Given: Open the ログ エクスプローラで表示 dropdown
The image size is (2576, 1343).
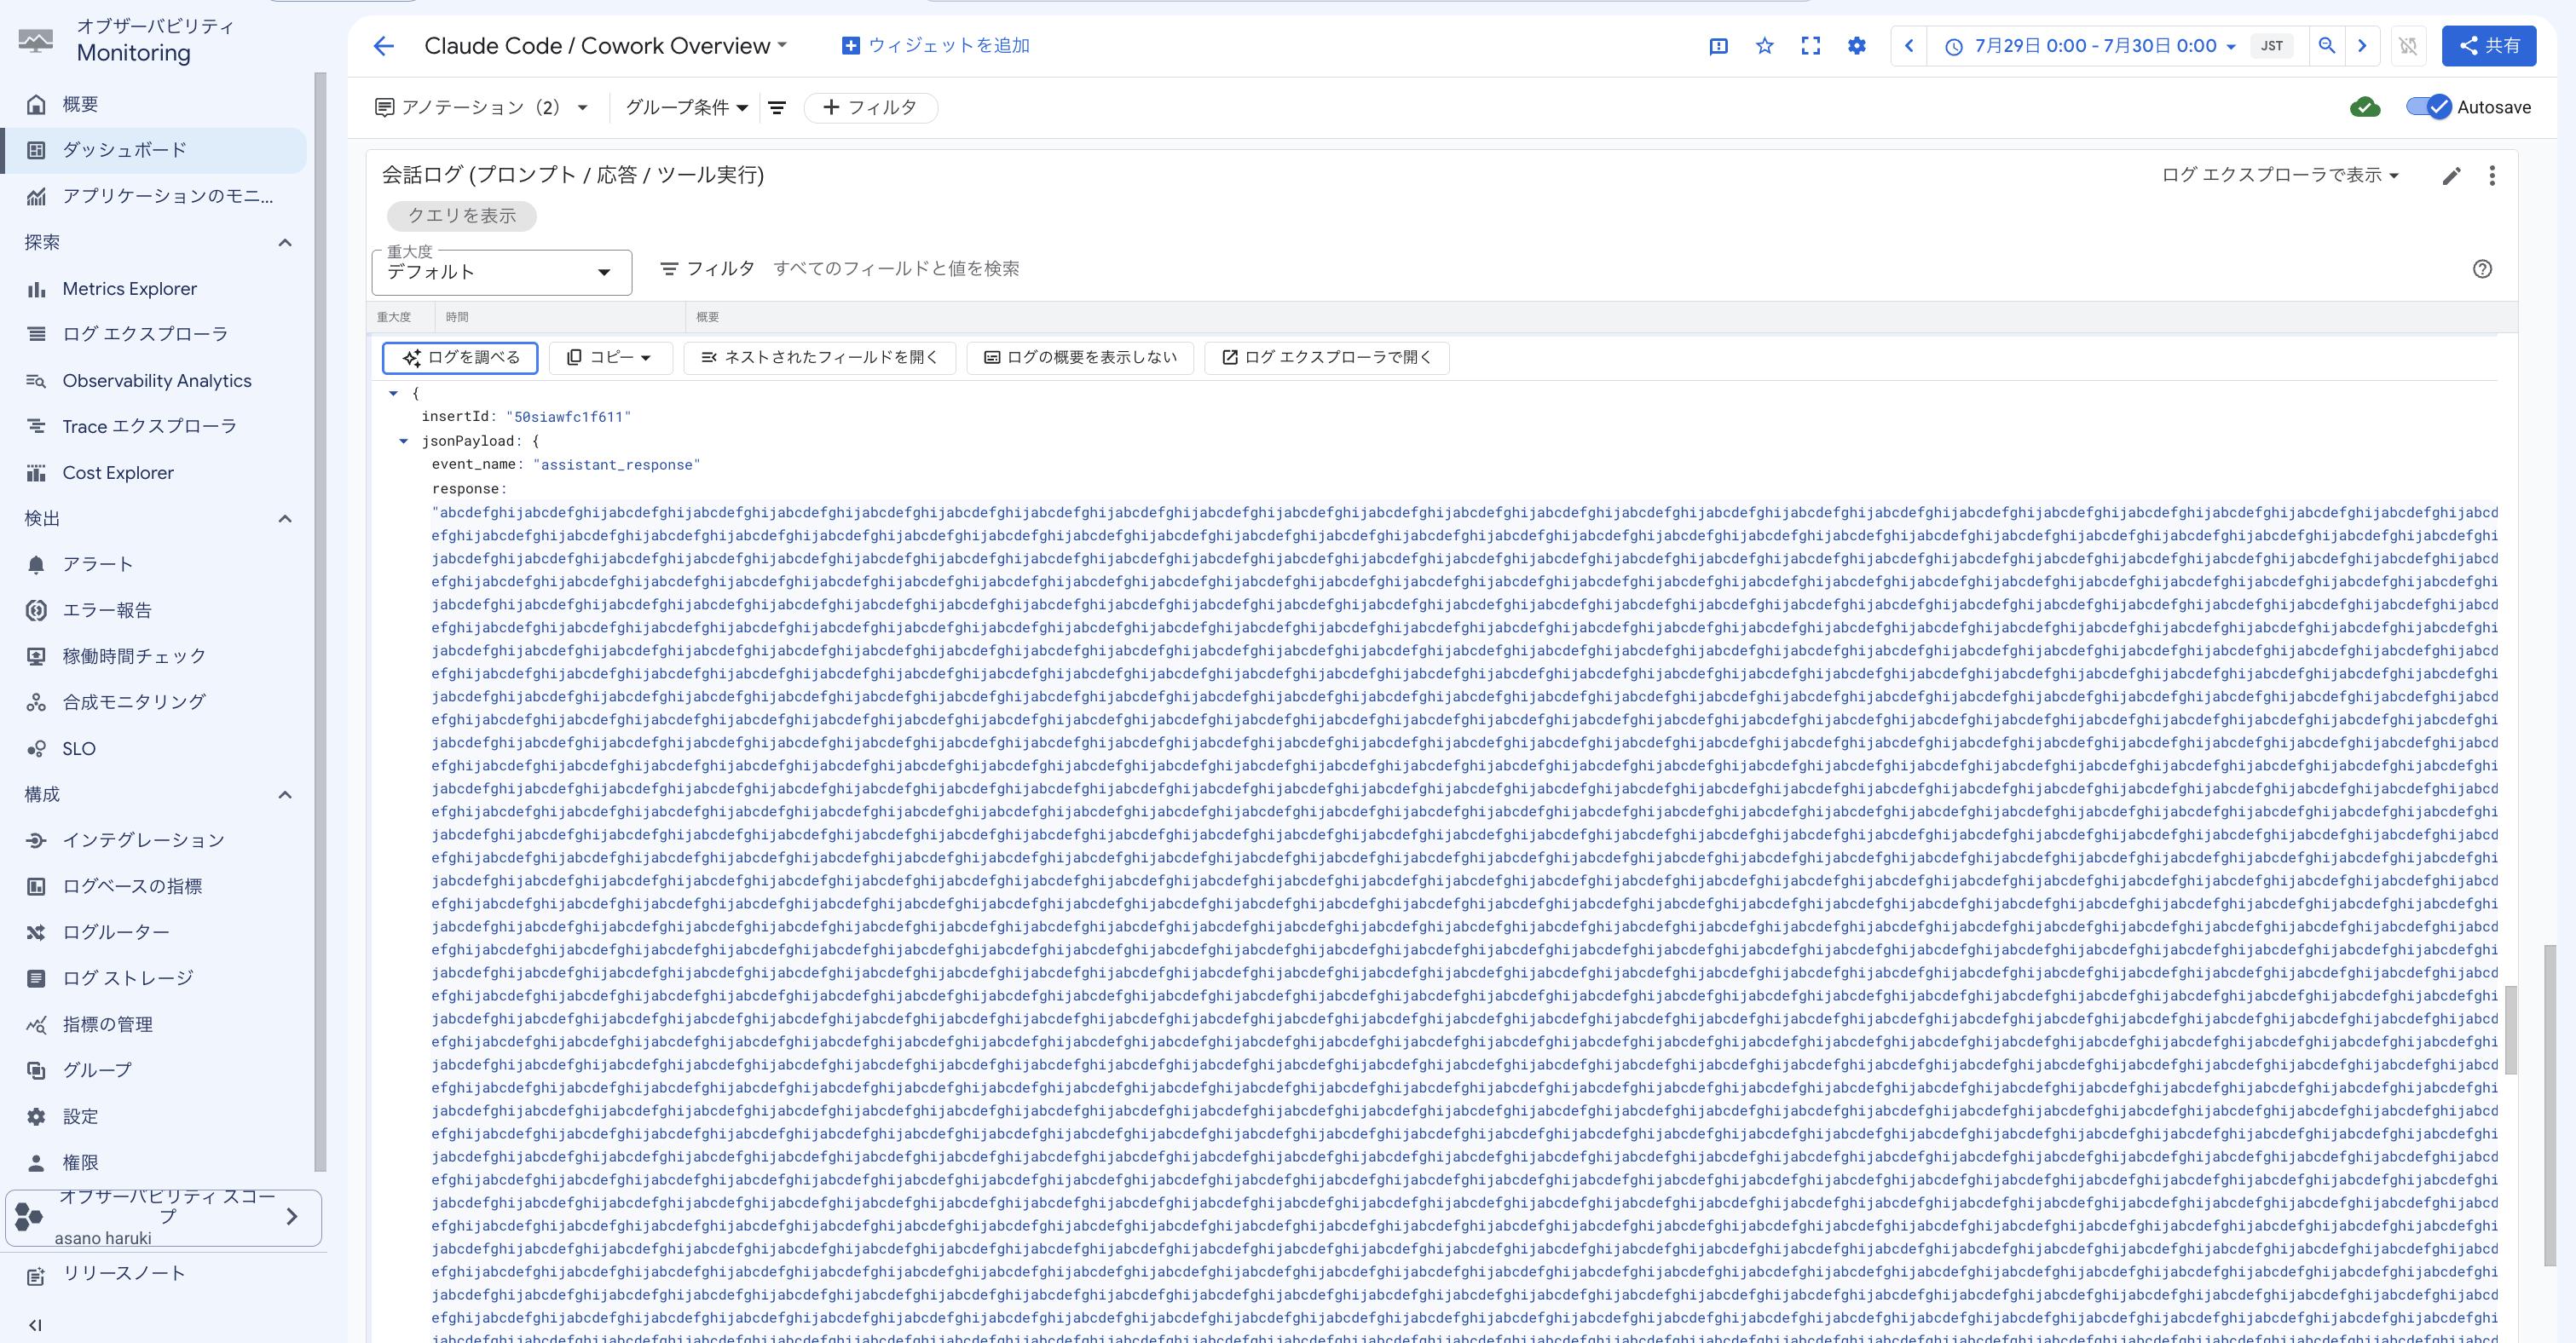Looking at the screenshot, I should (2280, 176).
